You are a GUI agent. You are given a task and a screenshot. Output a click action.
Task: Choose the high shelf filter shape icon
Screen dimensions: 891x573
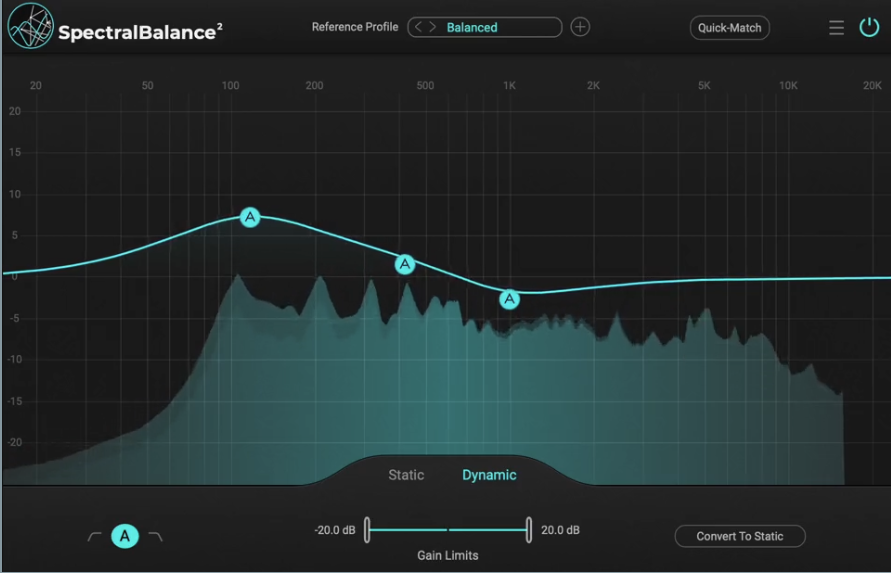coord(156,536)
